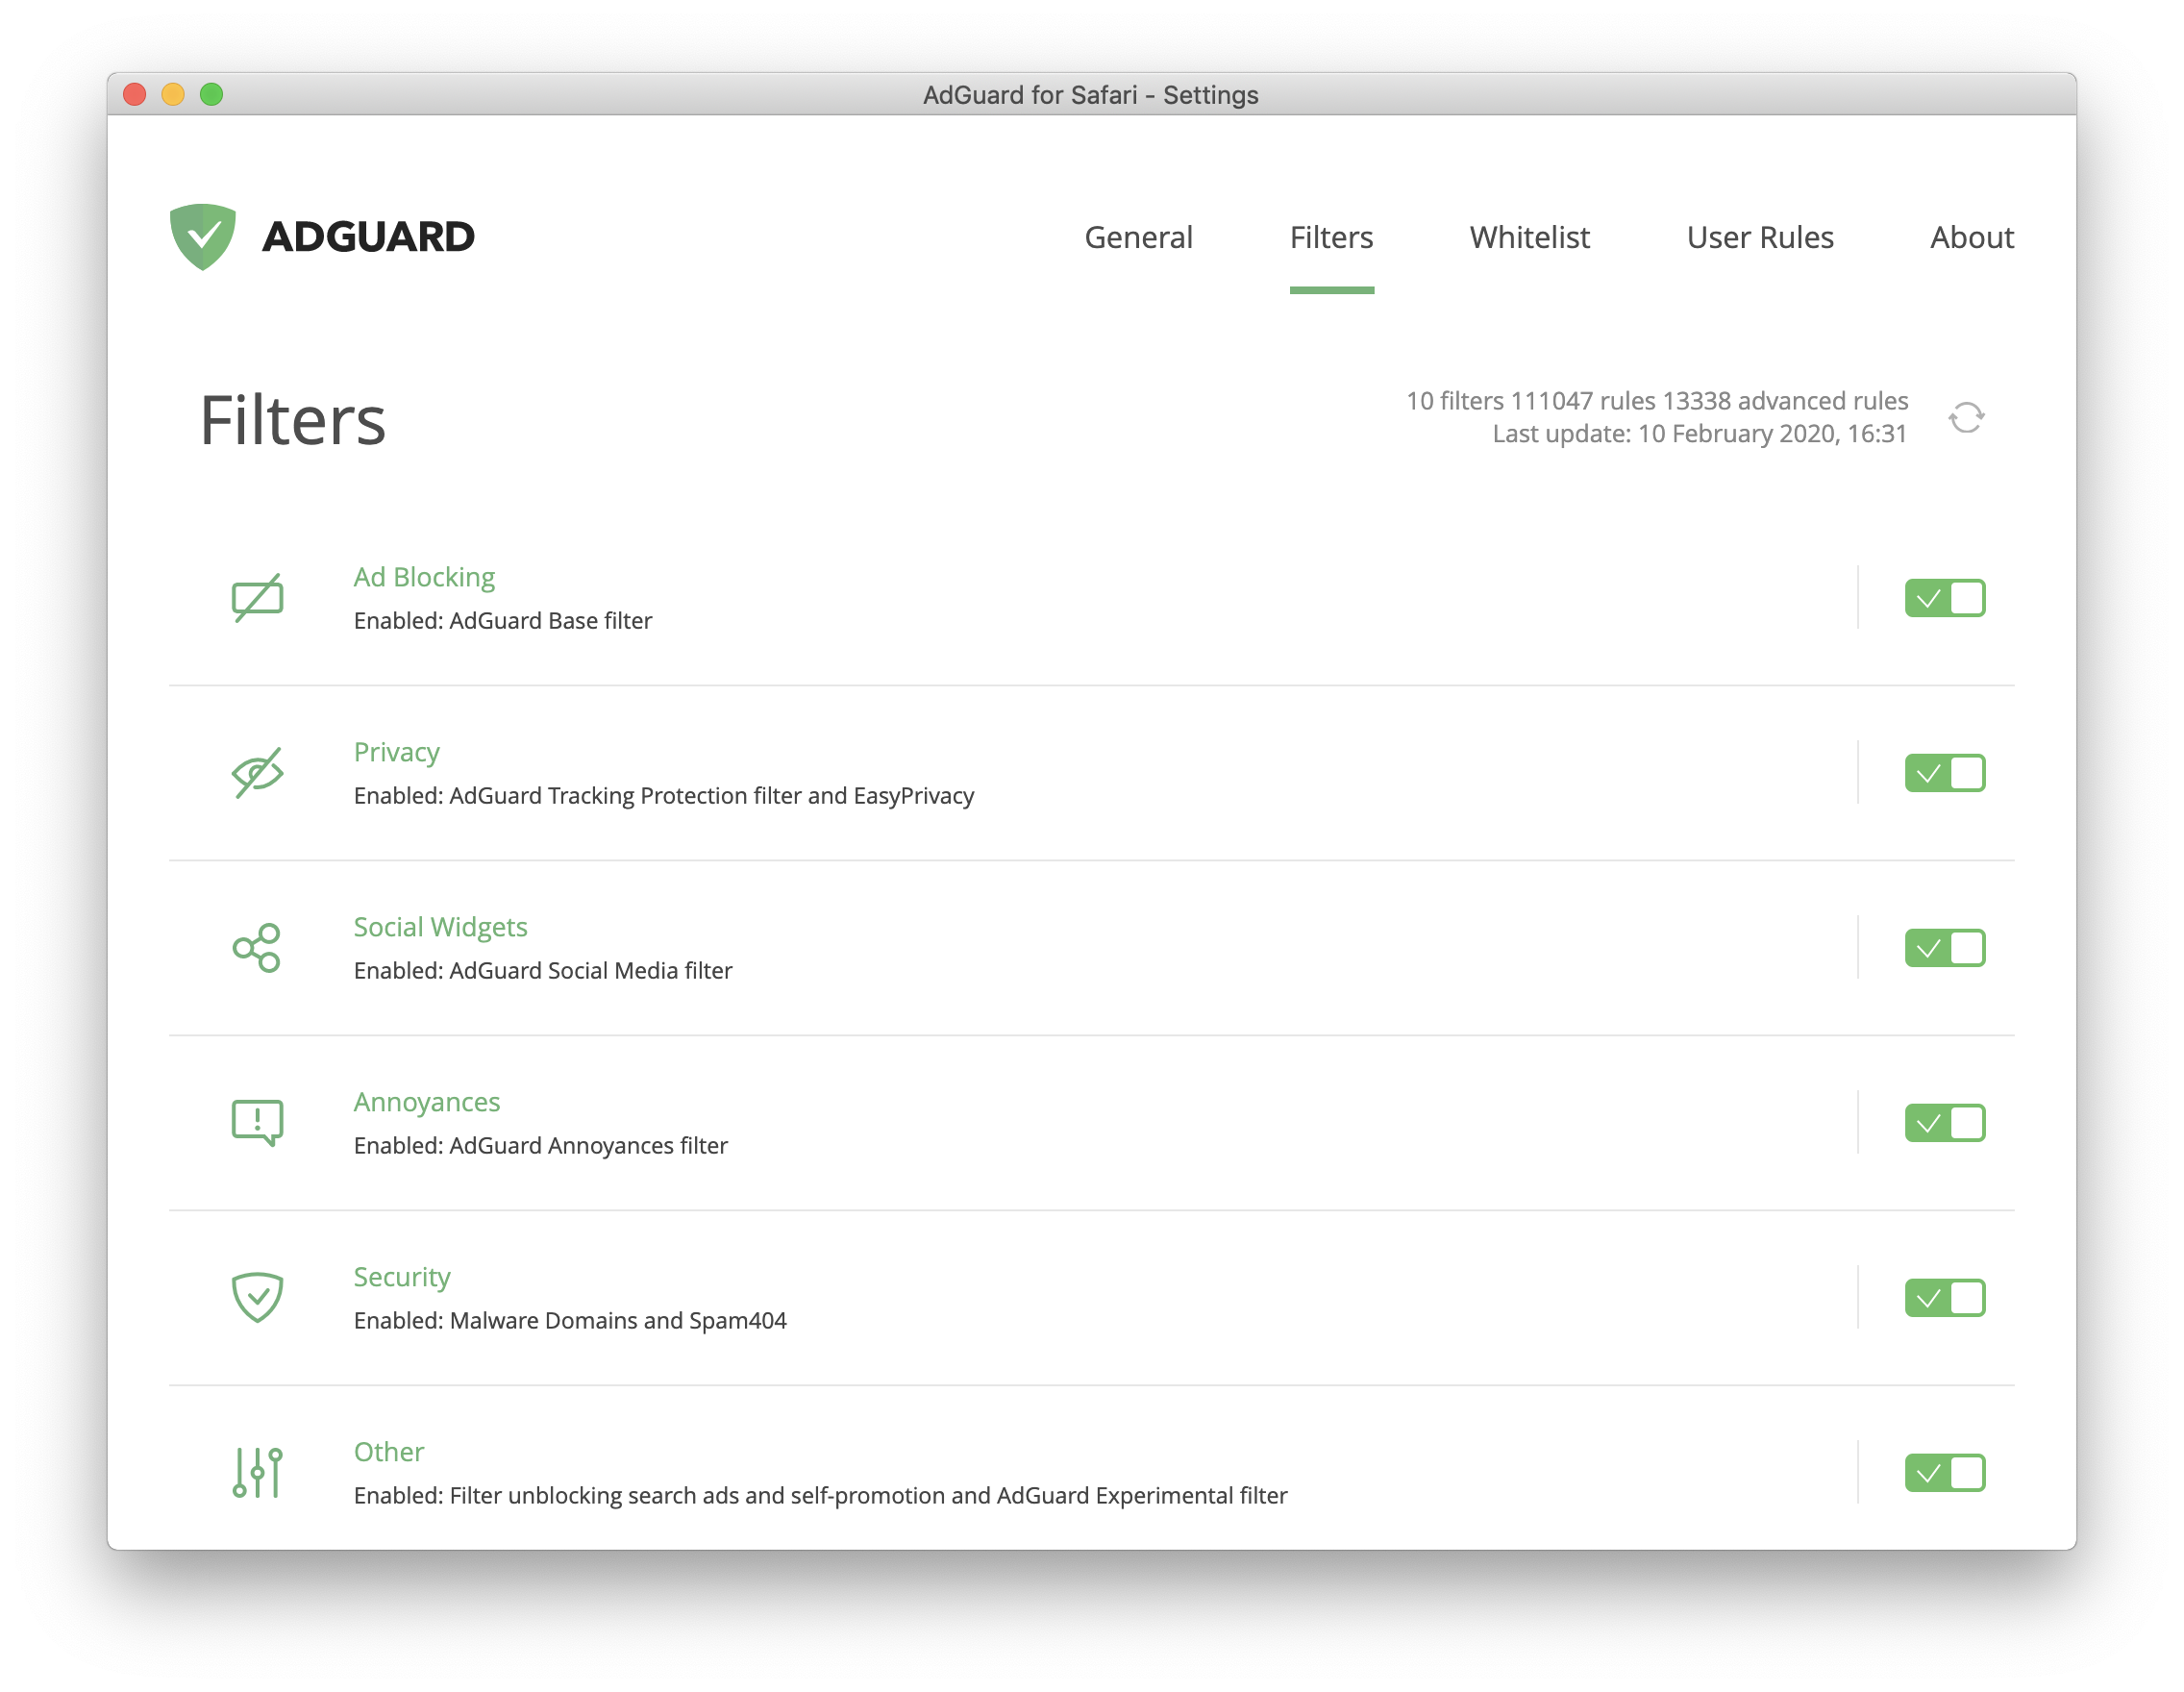Toggle the Privacy filter switch off
This screenshot has width=2184, height=1692.
1945,772
